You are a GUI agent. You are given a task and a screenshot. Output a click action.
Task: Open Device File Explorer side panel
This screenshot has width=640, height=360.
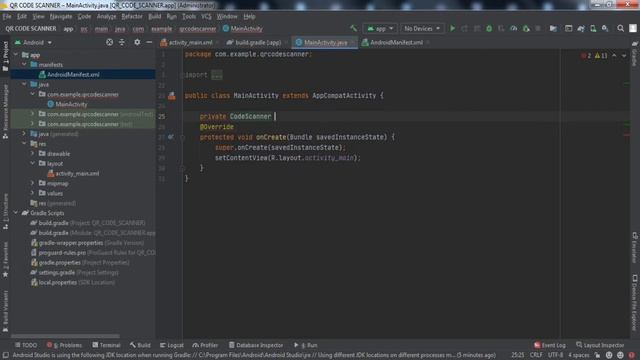click(635, 302)
